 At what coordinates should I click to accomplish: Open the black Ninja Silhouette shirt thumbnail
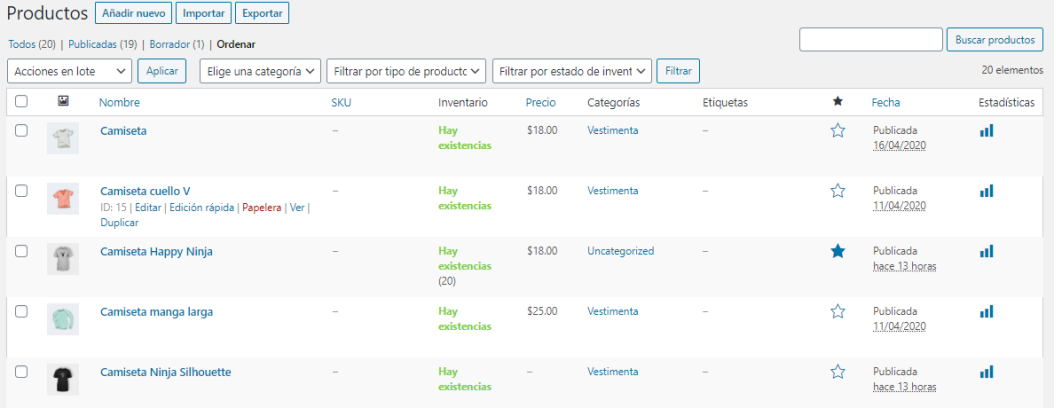coord(63,380)
